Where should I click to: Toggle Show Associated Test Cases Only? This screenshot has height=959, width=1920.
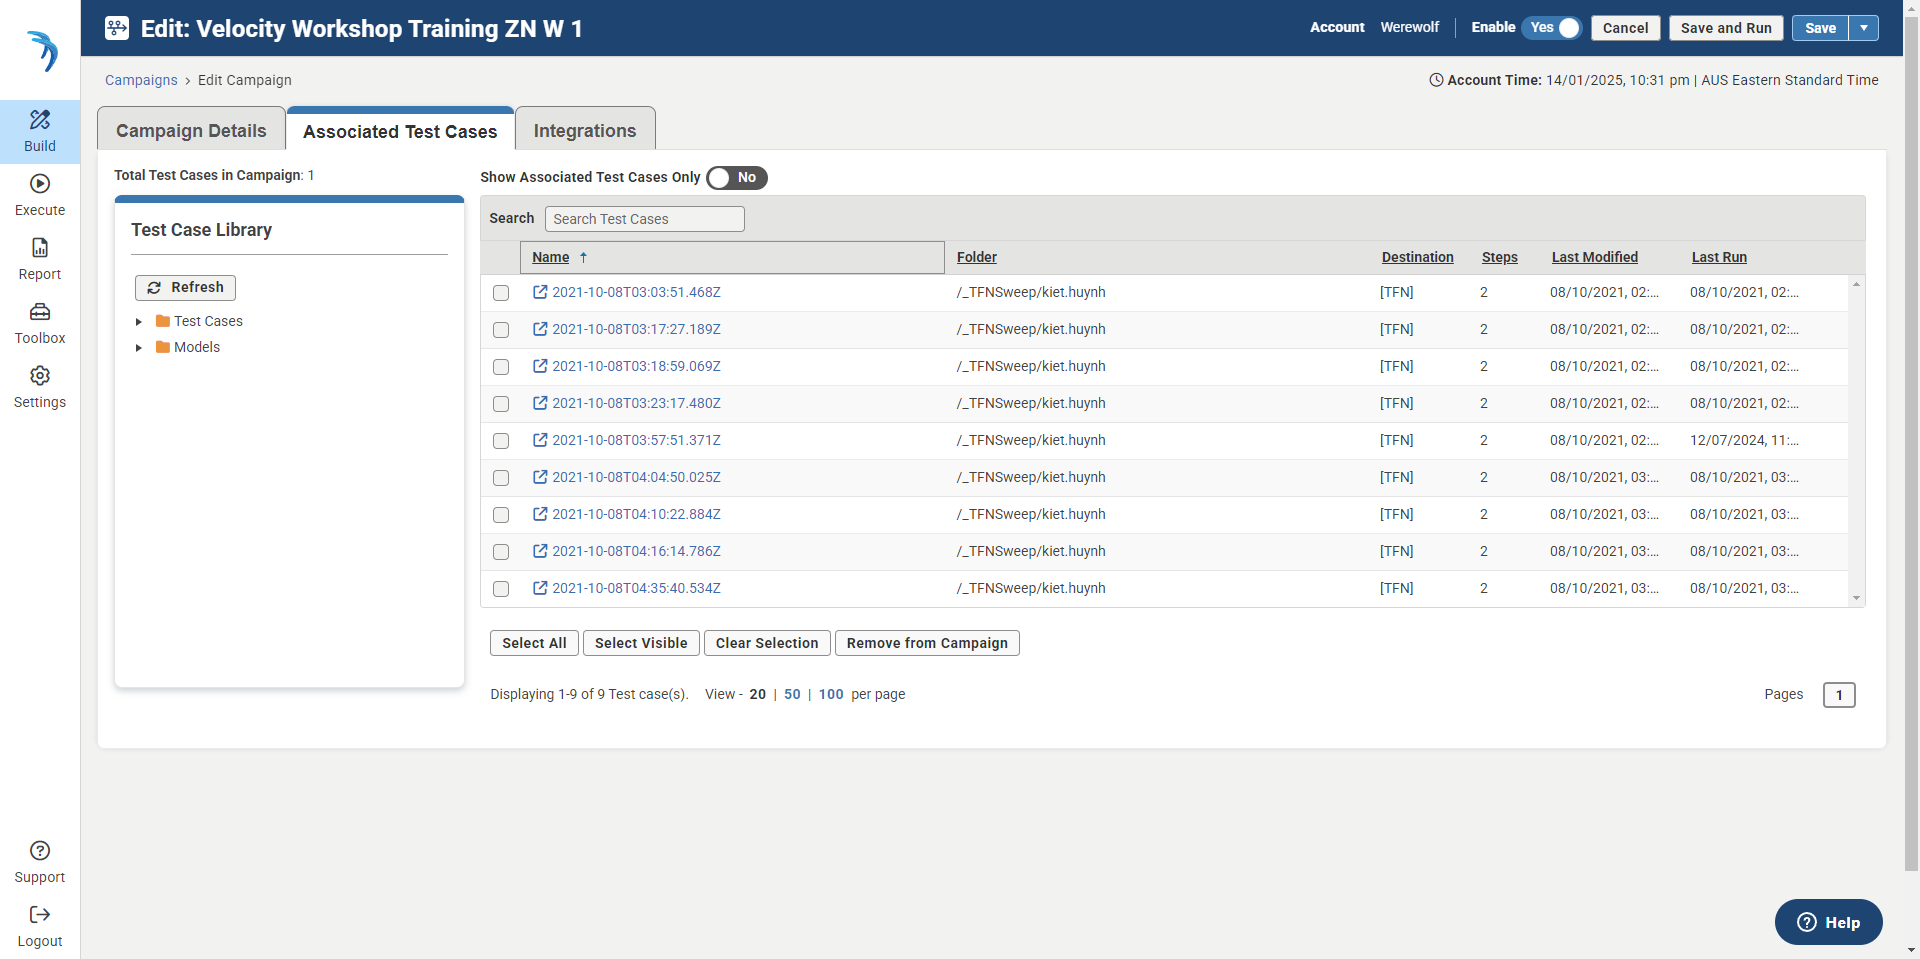(x=737, y=178)
